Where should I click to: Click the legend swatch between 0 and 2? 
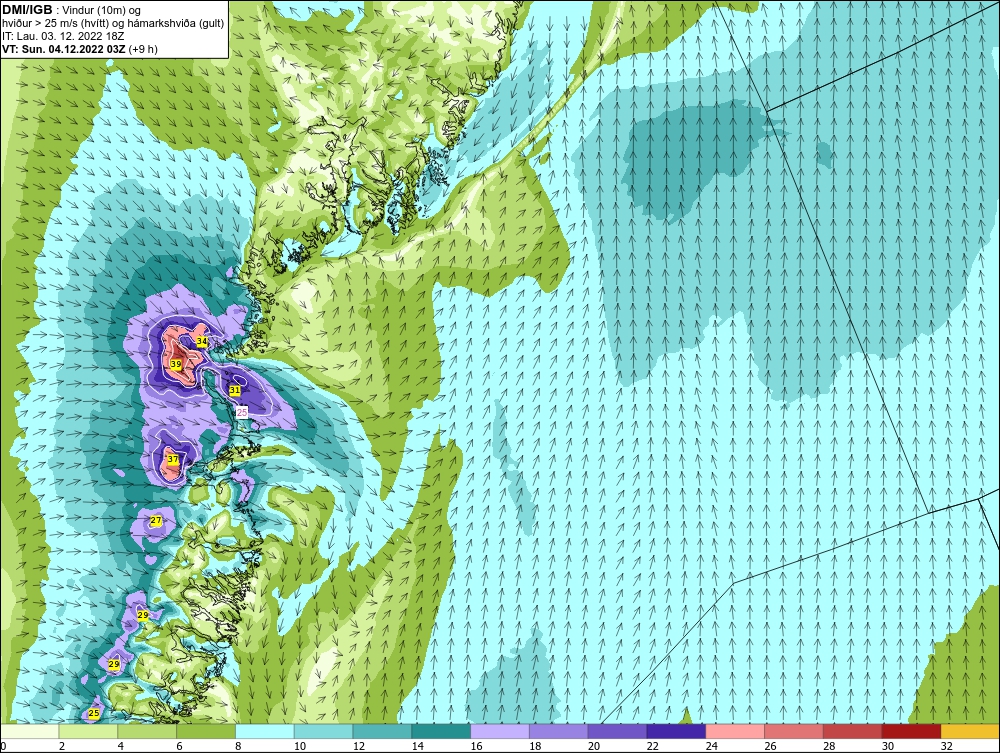[x=29, y=731]
